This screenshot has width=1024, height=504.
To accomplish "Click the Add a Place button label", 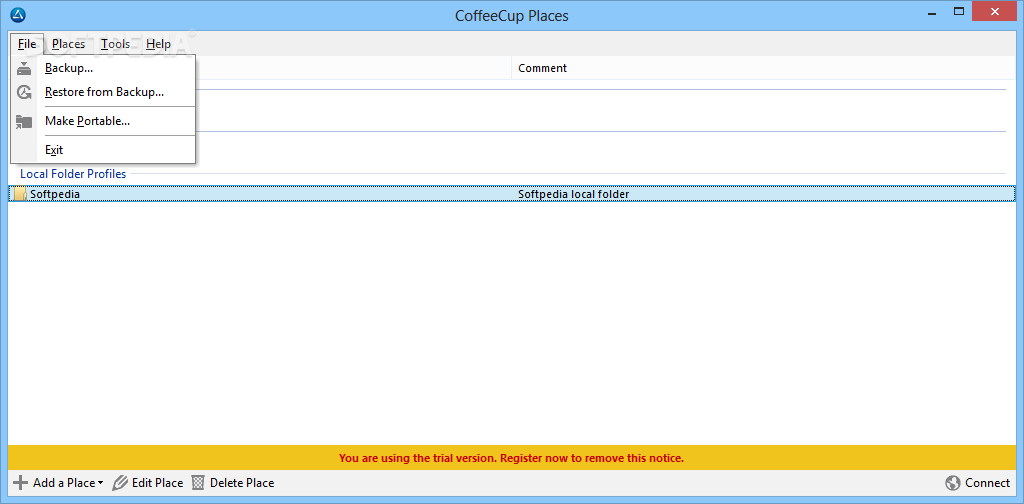I will tap(64, 483).
